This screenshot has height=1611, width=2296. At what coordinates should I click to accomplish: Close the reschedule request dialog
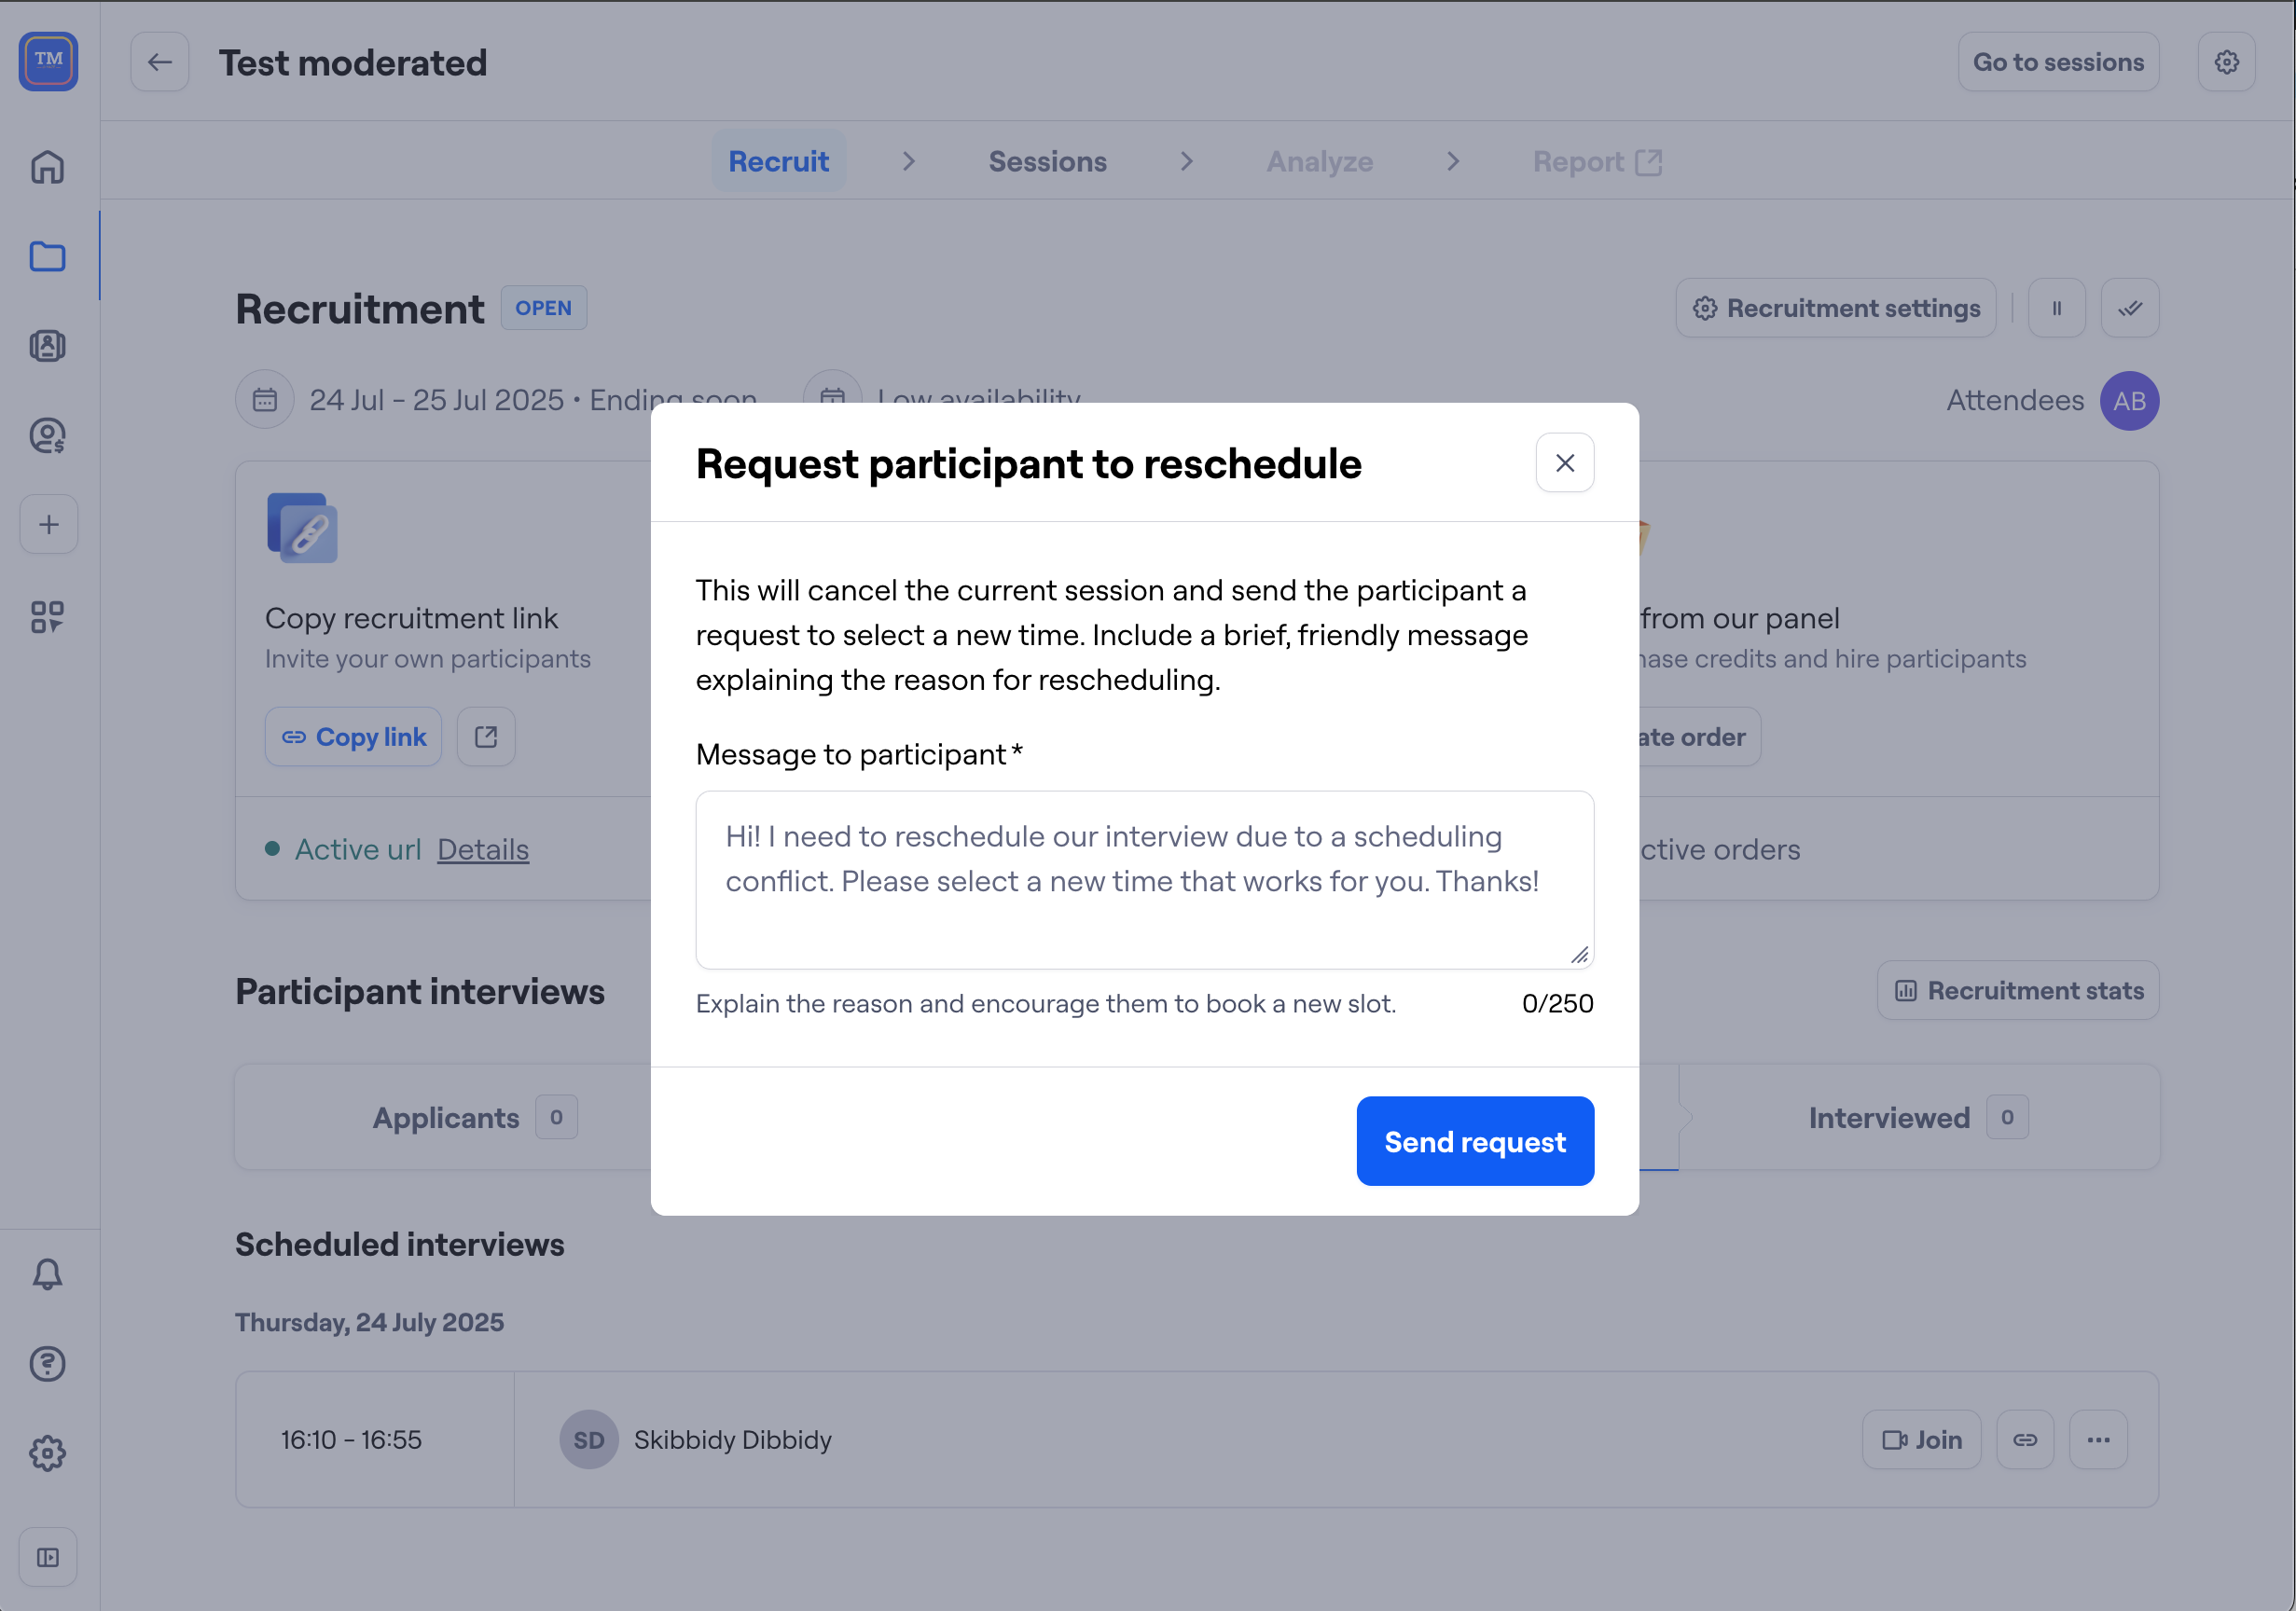click(x=1564, y=463)
